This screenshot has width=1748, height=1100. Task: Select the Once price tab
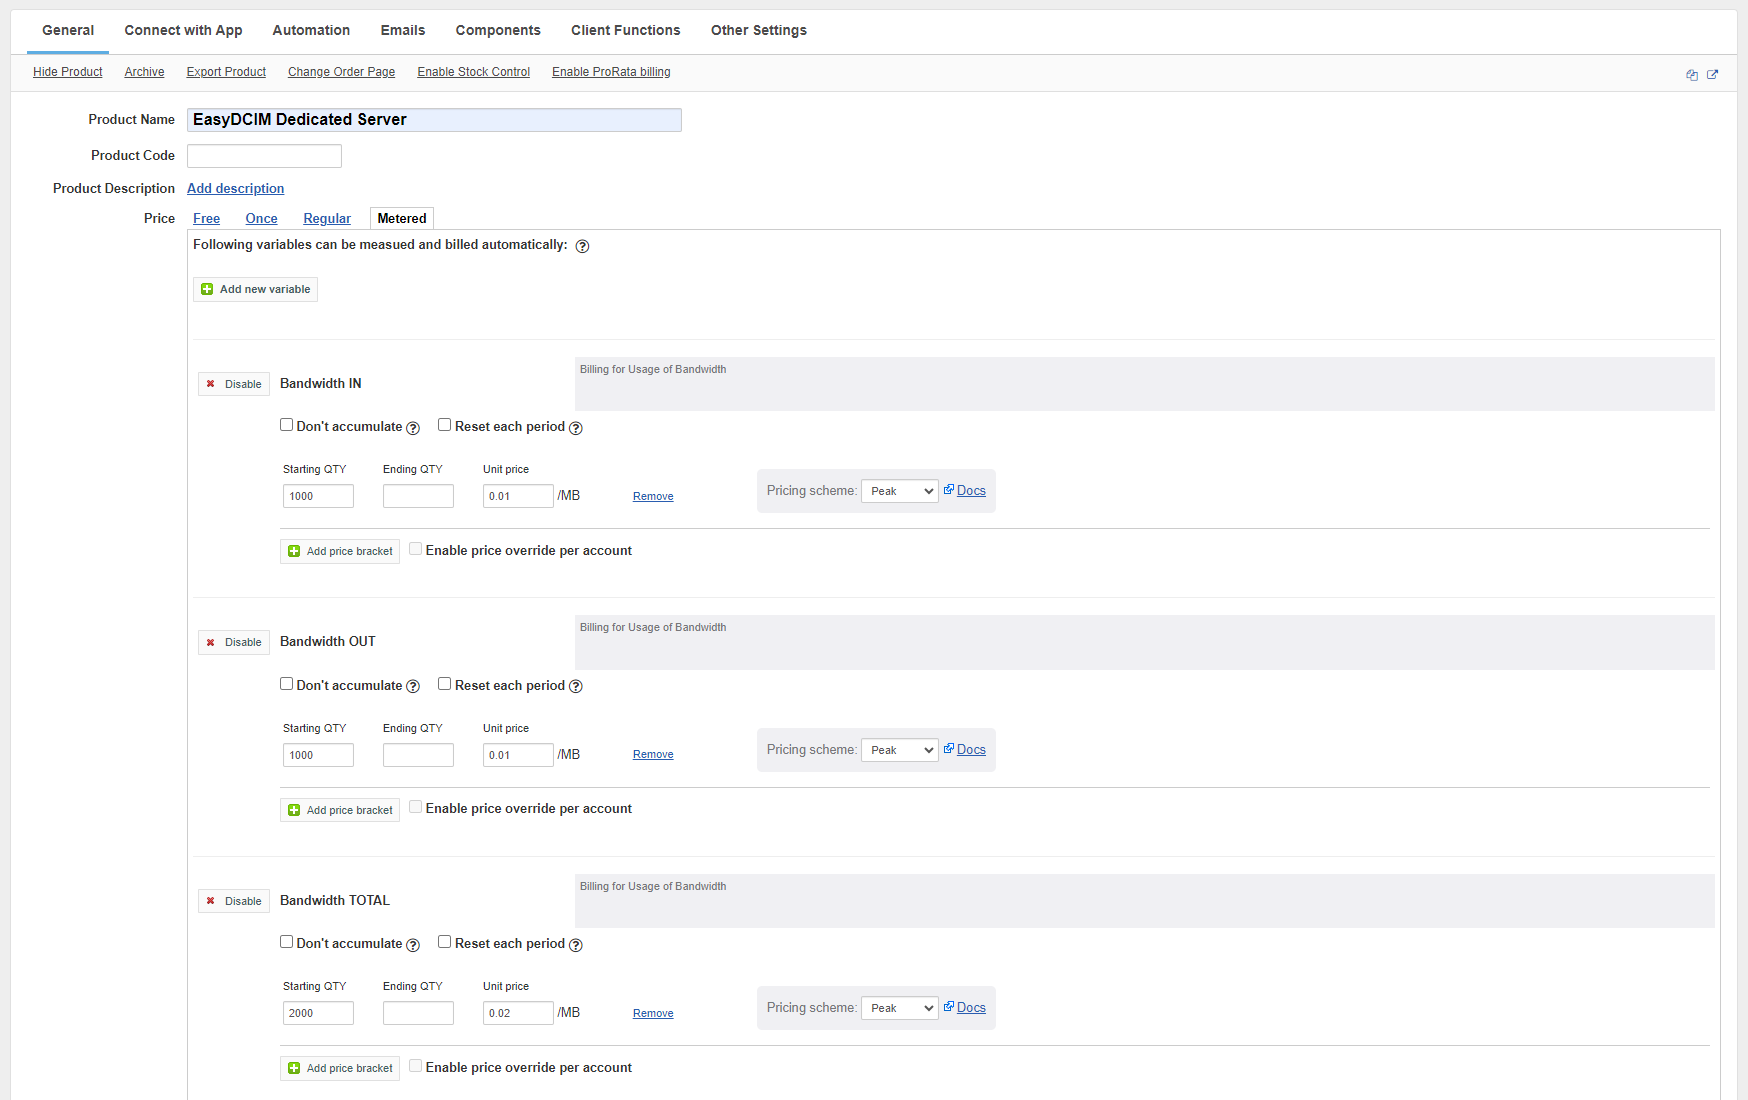pos(262,219)
